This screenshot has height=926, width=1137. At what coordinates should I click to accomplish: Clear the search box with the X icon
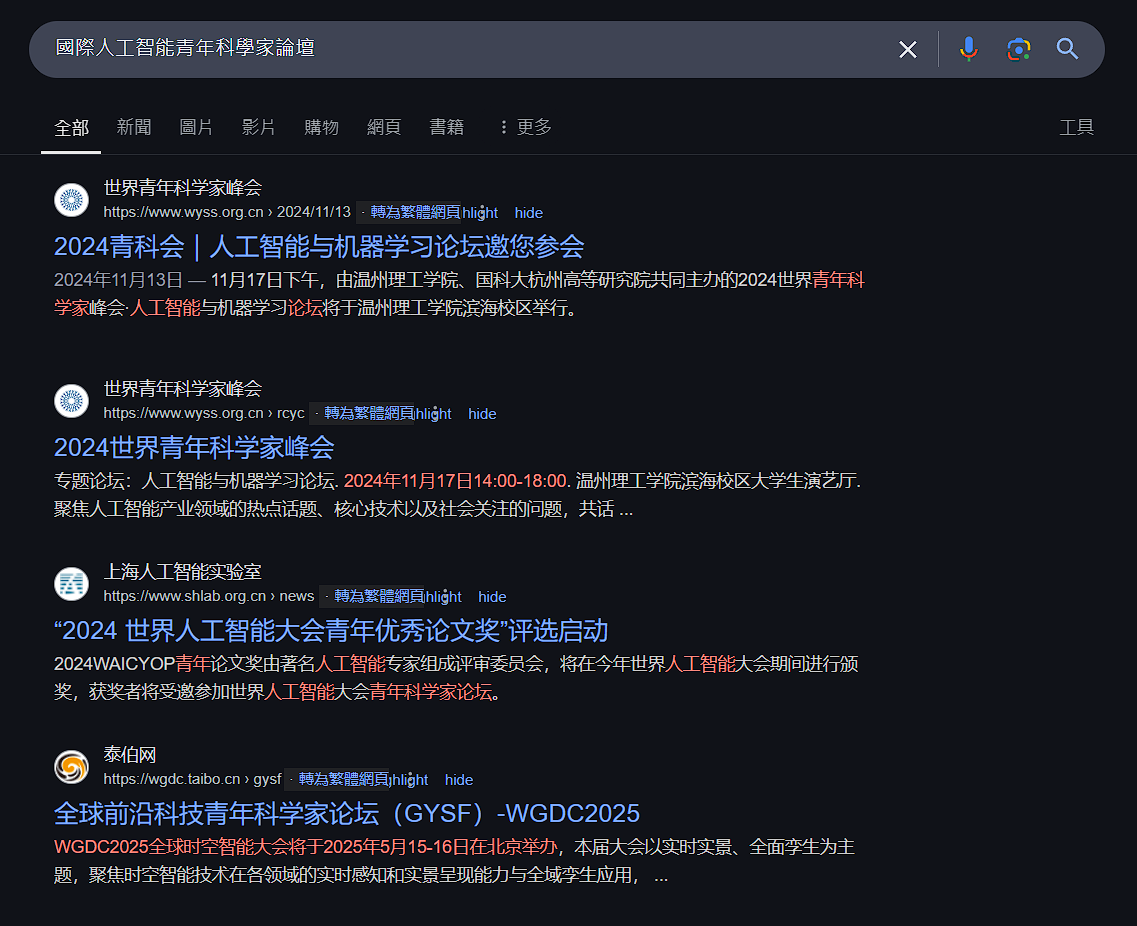point(907,49)
